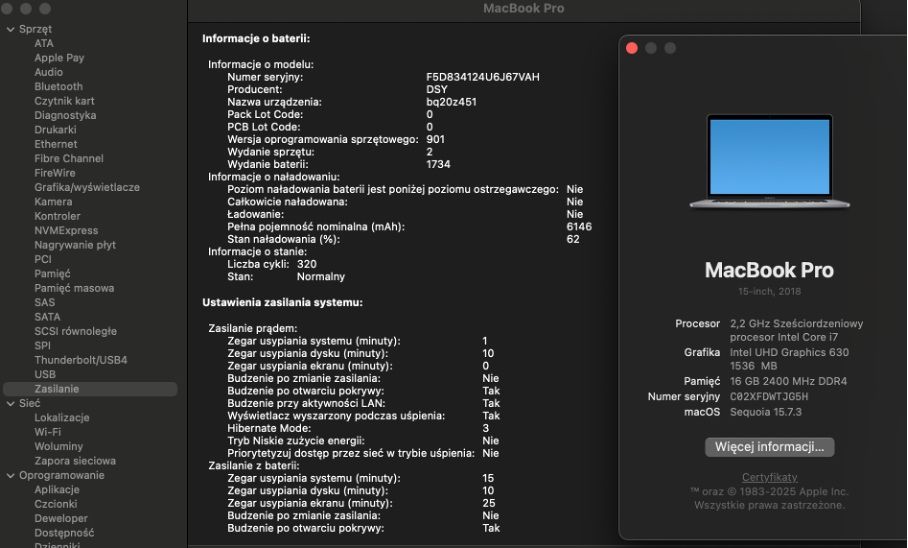Click the Wydanie baterii value 1734
Screen dimensions: 908x548
[438, 165]
